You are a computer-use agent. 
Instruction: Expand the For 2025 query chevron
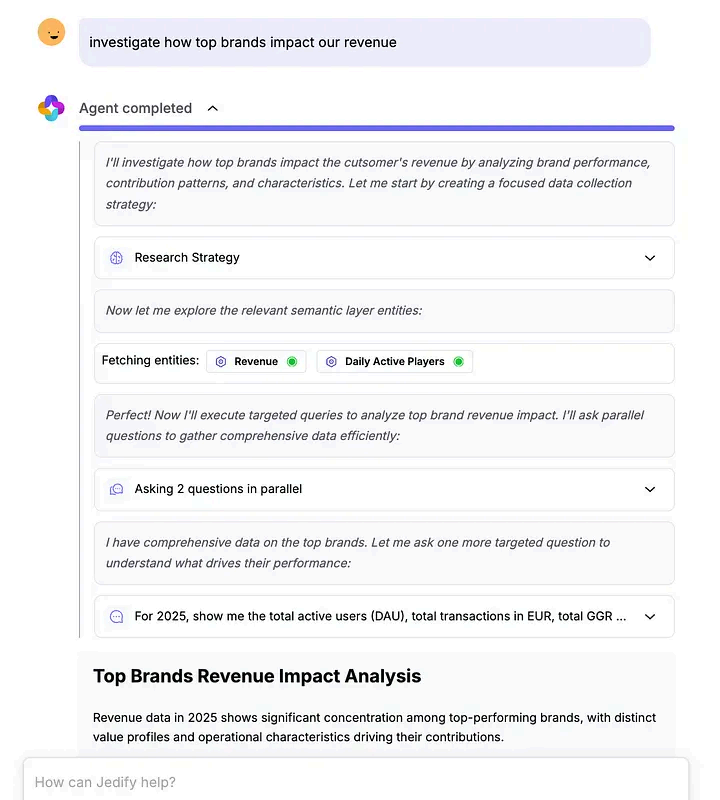tap(650, 616)
